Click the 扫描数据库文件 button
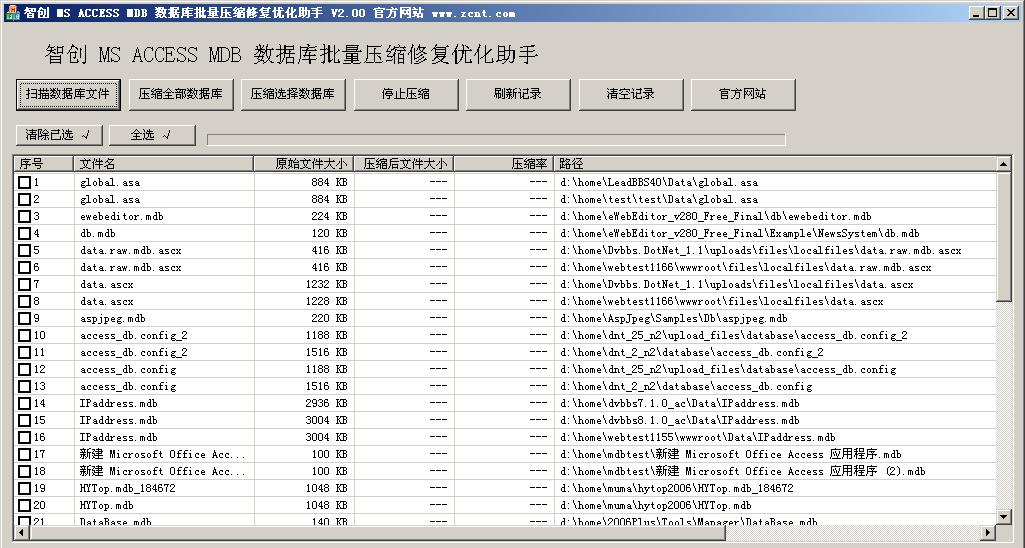The image size is (1025, 548). 69,94
